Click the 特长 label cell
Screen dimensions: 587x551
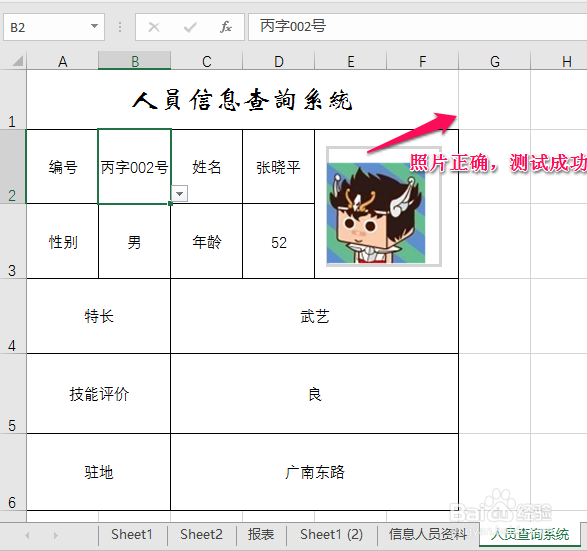point(98,316)
